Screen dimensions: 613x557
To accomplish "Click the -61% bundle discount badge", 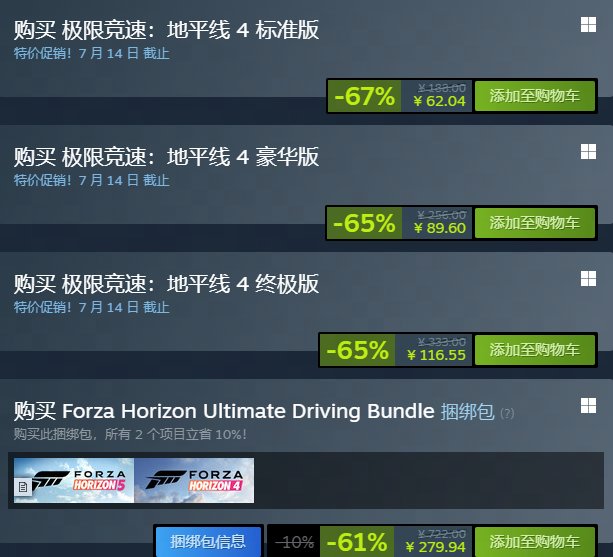I will [x=357, y=542].
